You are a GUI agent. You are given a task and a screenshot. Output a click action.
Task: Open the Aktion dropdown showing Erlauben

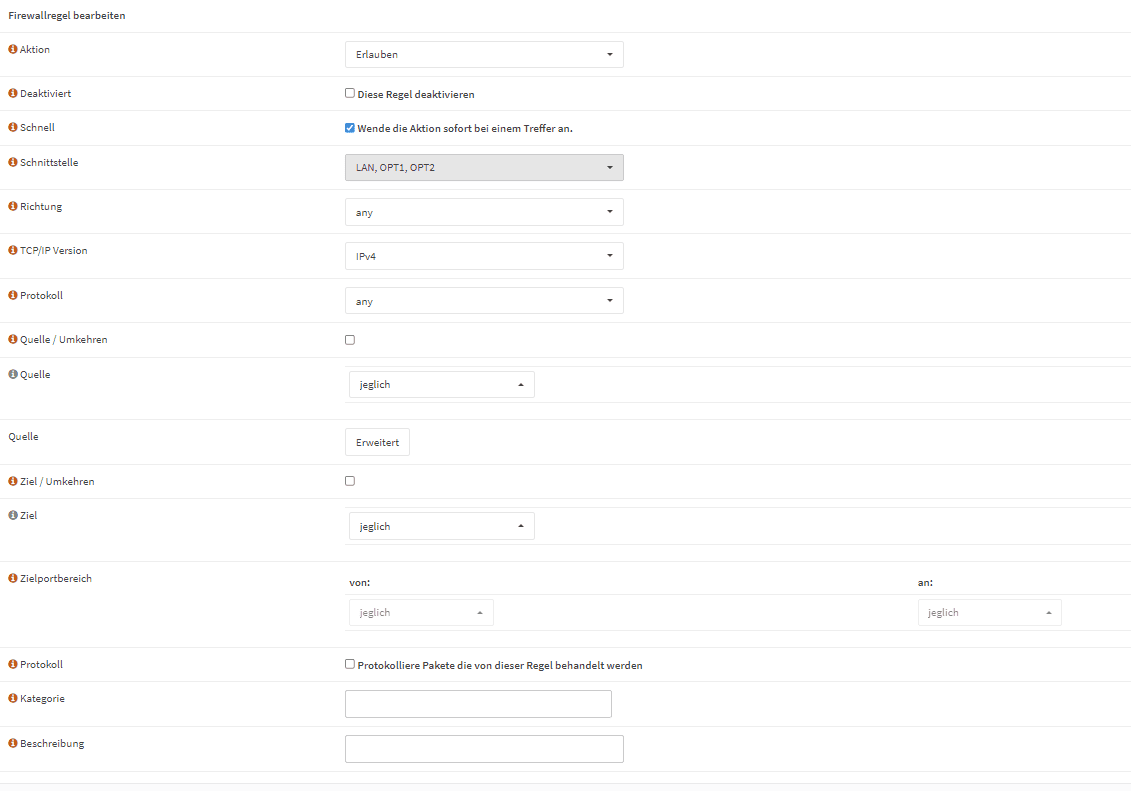click(x=484, y=54)
